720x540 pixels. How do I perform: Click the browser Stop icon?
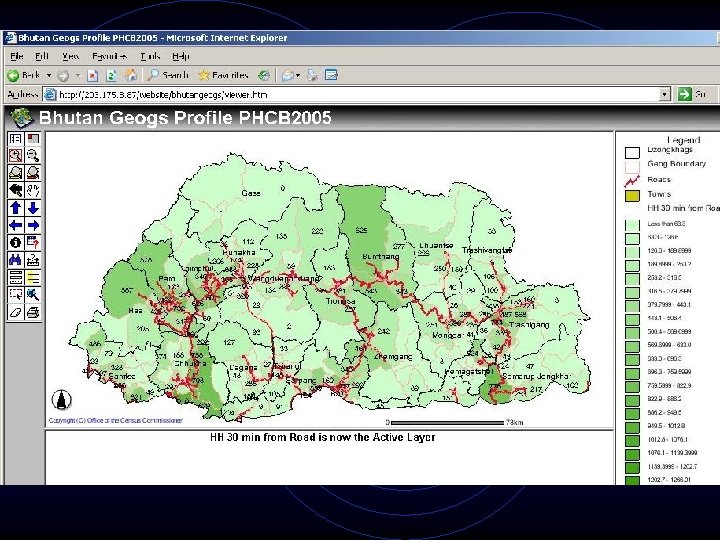coord(92,75)
